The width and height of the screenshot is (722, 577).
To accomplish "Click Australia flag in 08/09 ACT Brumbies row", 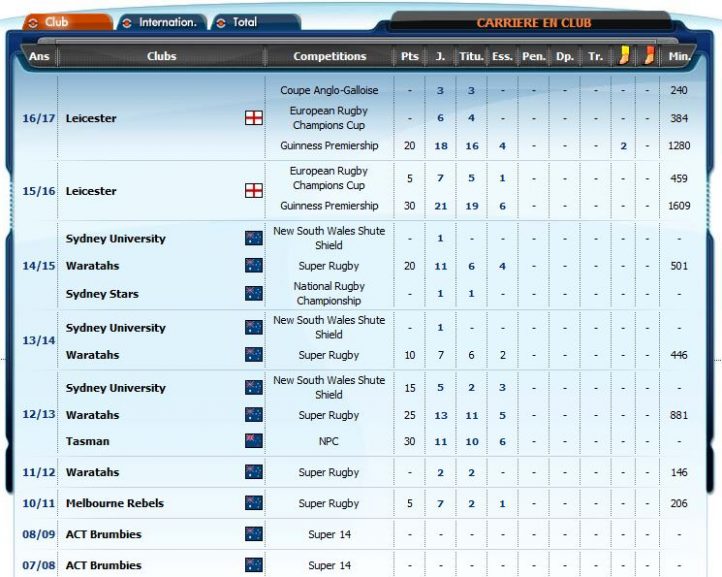I will pos(254,534).
